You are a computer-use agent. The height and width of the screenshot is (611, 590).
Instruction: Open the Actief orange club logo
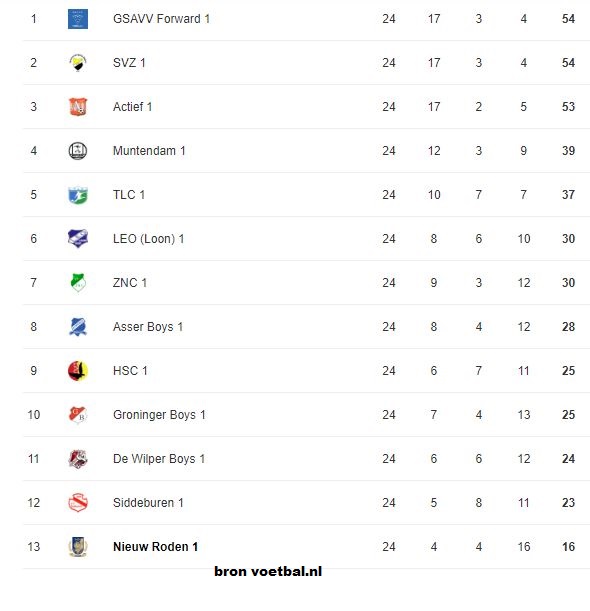click(78, 107)
